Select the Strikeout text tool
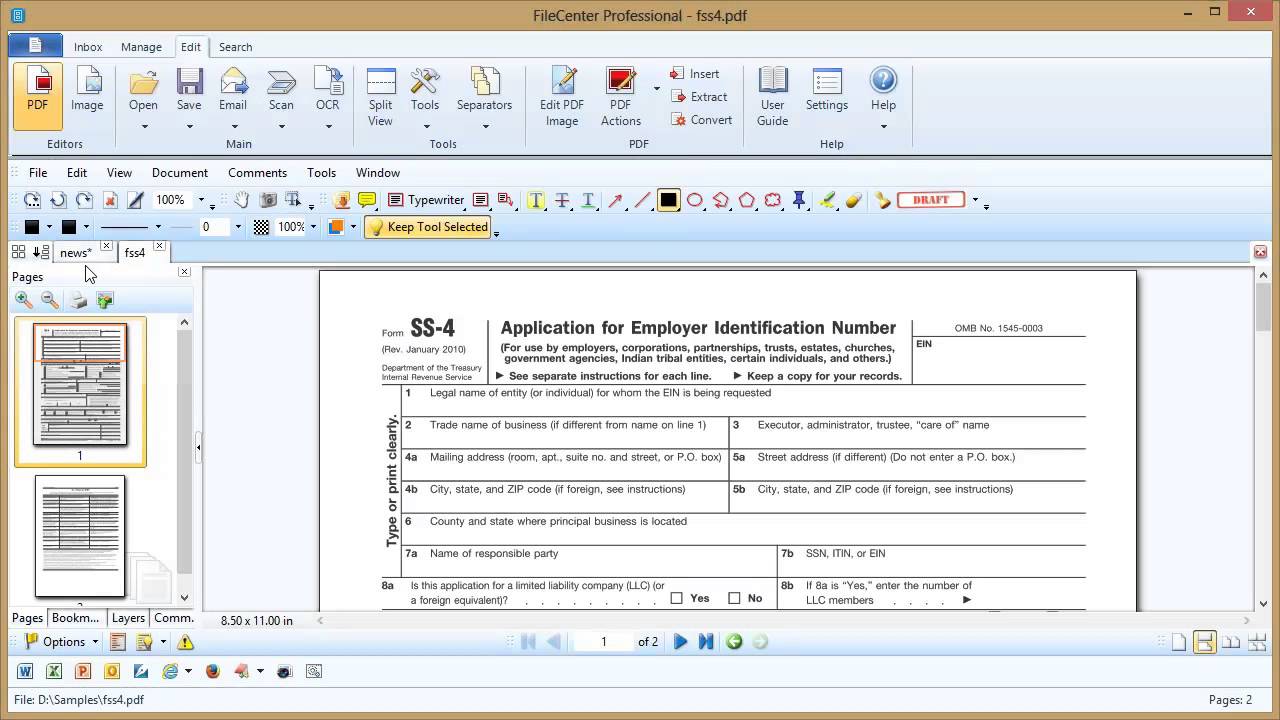The width and height of the screenshot is (1280, 720). (562, 200)
